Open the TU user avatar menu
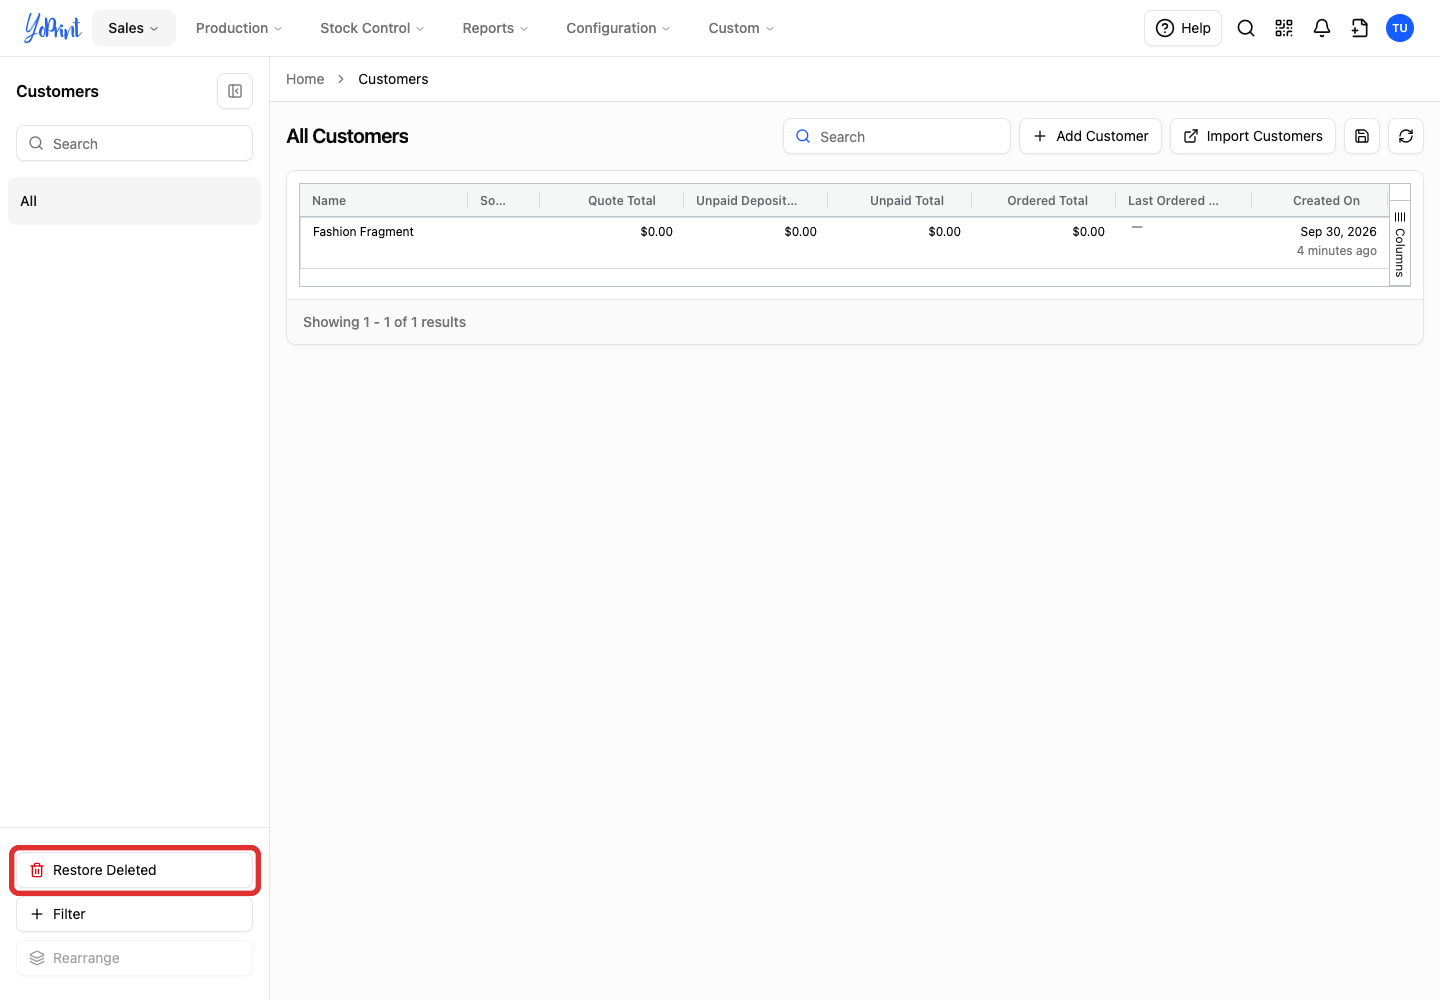Viewport: 1440px width, 1000px height. point(1400,28)
